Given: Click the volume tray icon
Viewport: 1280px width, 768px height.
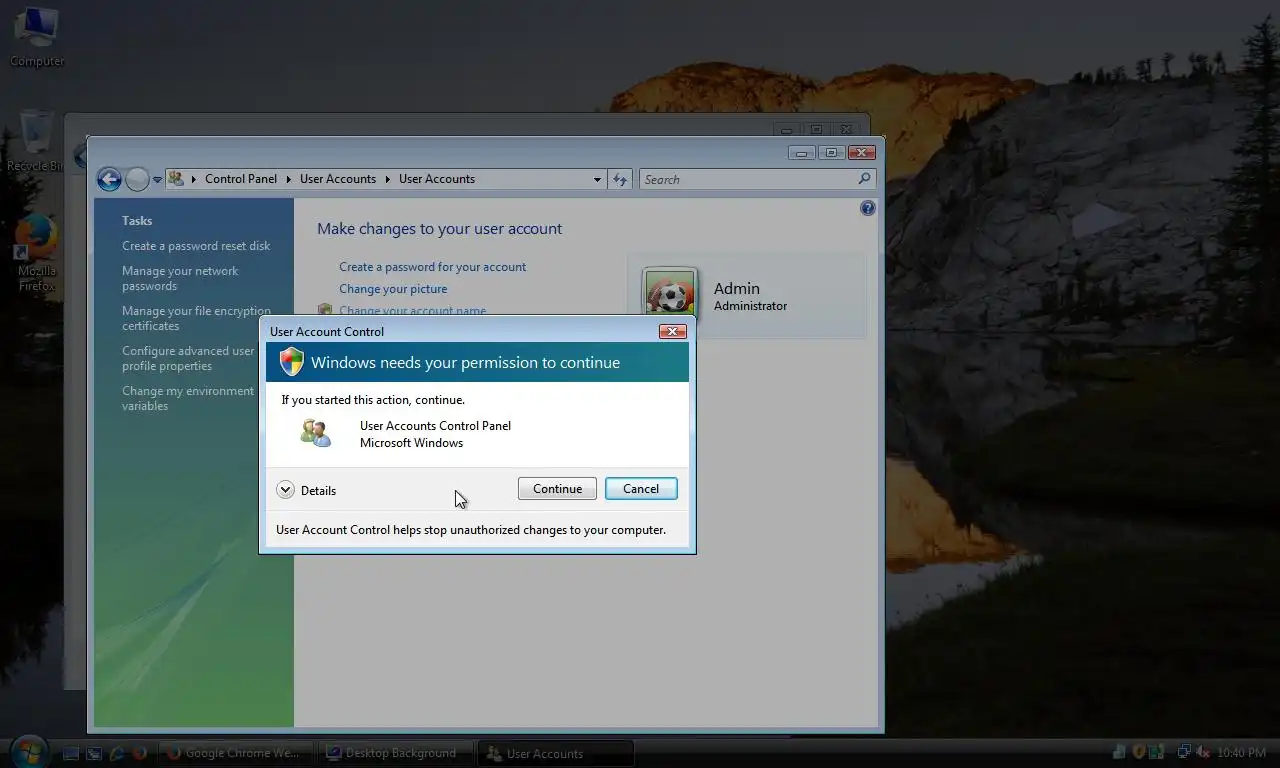Looking at the screenshot, I should 1203,752.
